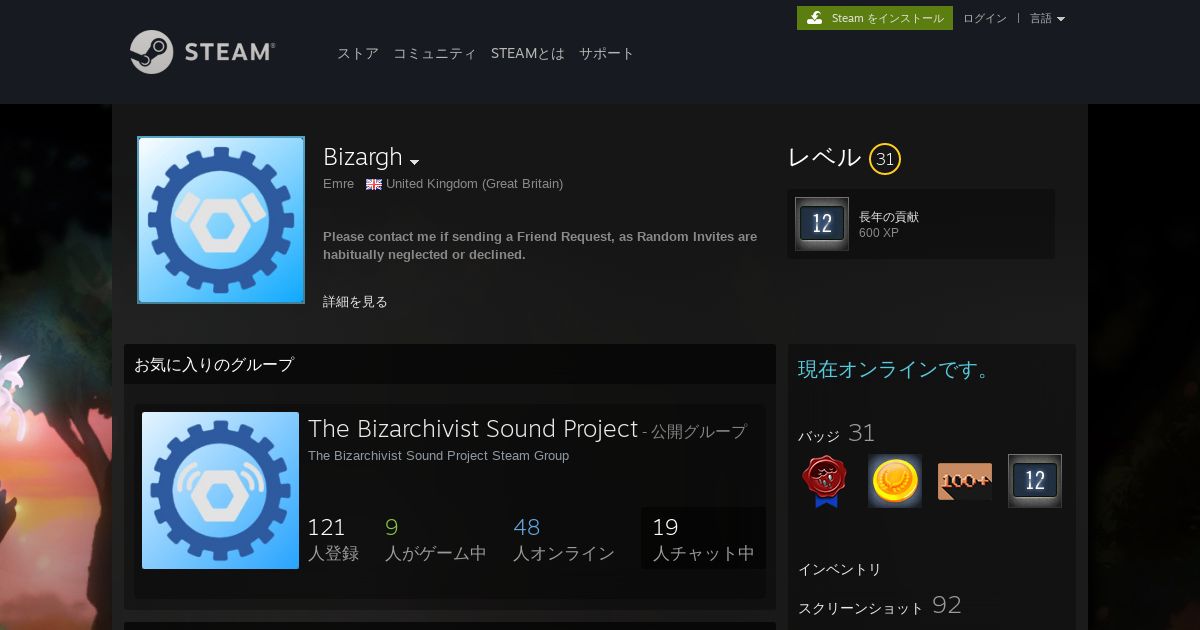Click the level 31 circle badge

885,159
